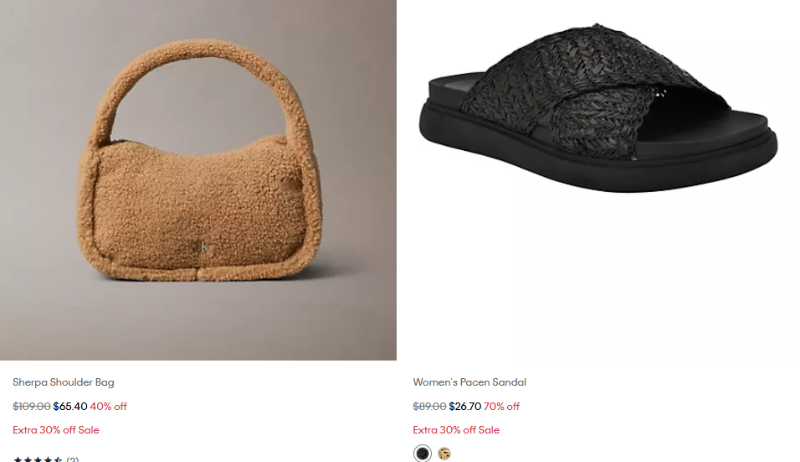The width and height of the screenshot is (800, 462).
Task: Open the black Pacen Sandal product image
Action: click(x=598, y=180)
